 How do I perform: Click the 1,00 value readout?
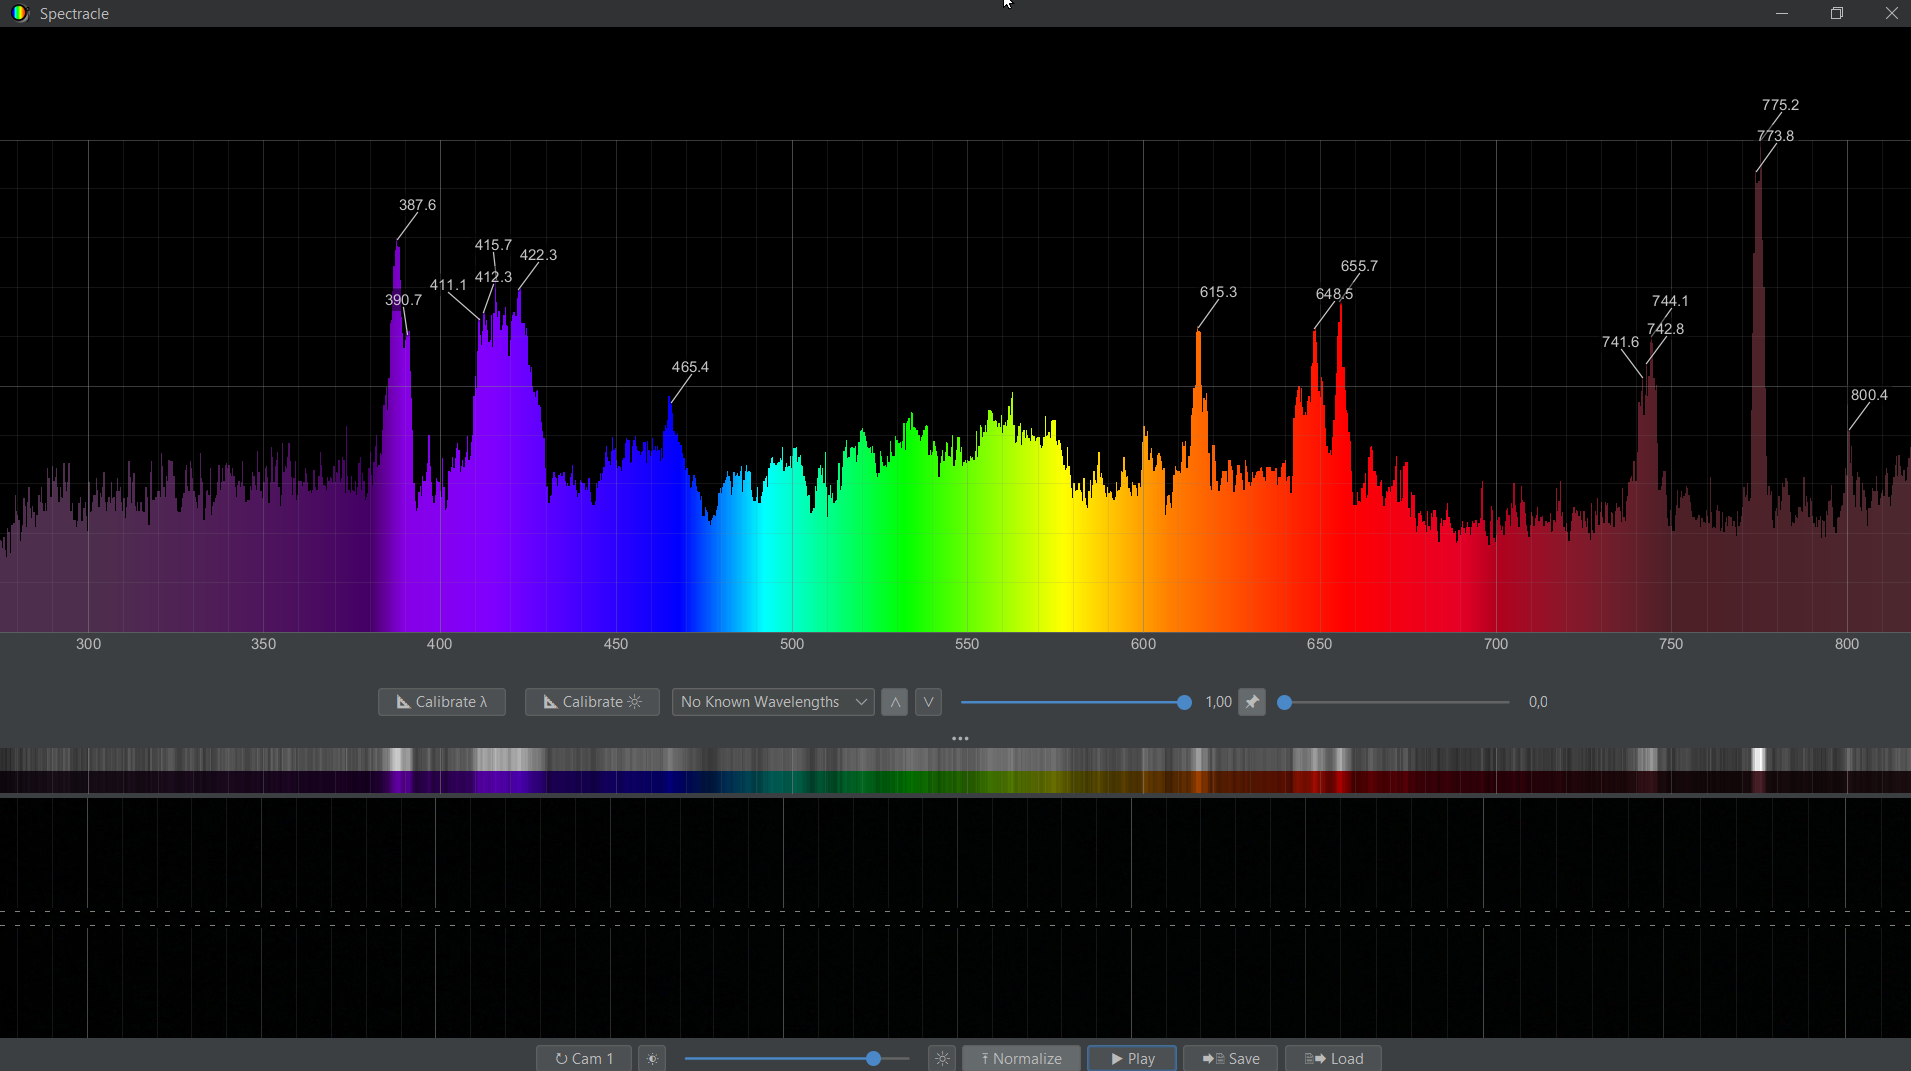pyautogui.click(x=1218, y=702)
